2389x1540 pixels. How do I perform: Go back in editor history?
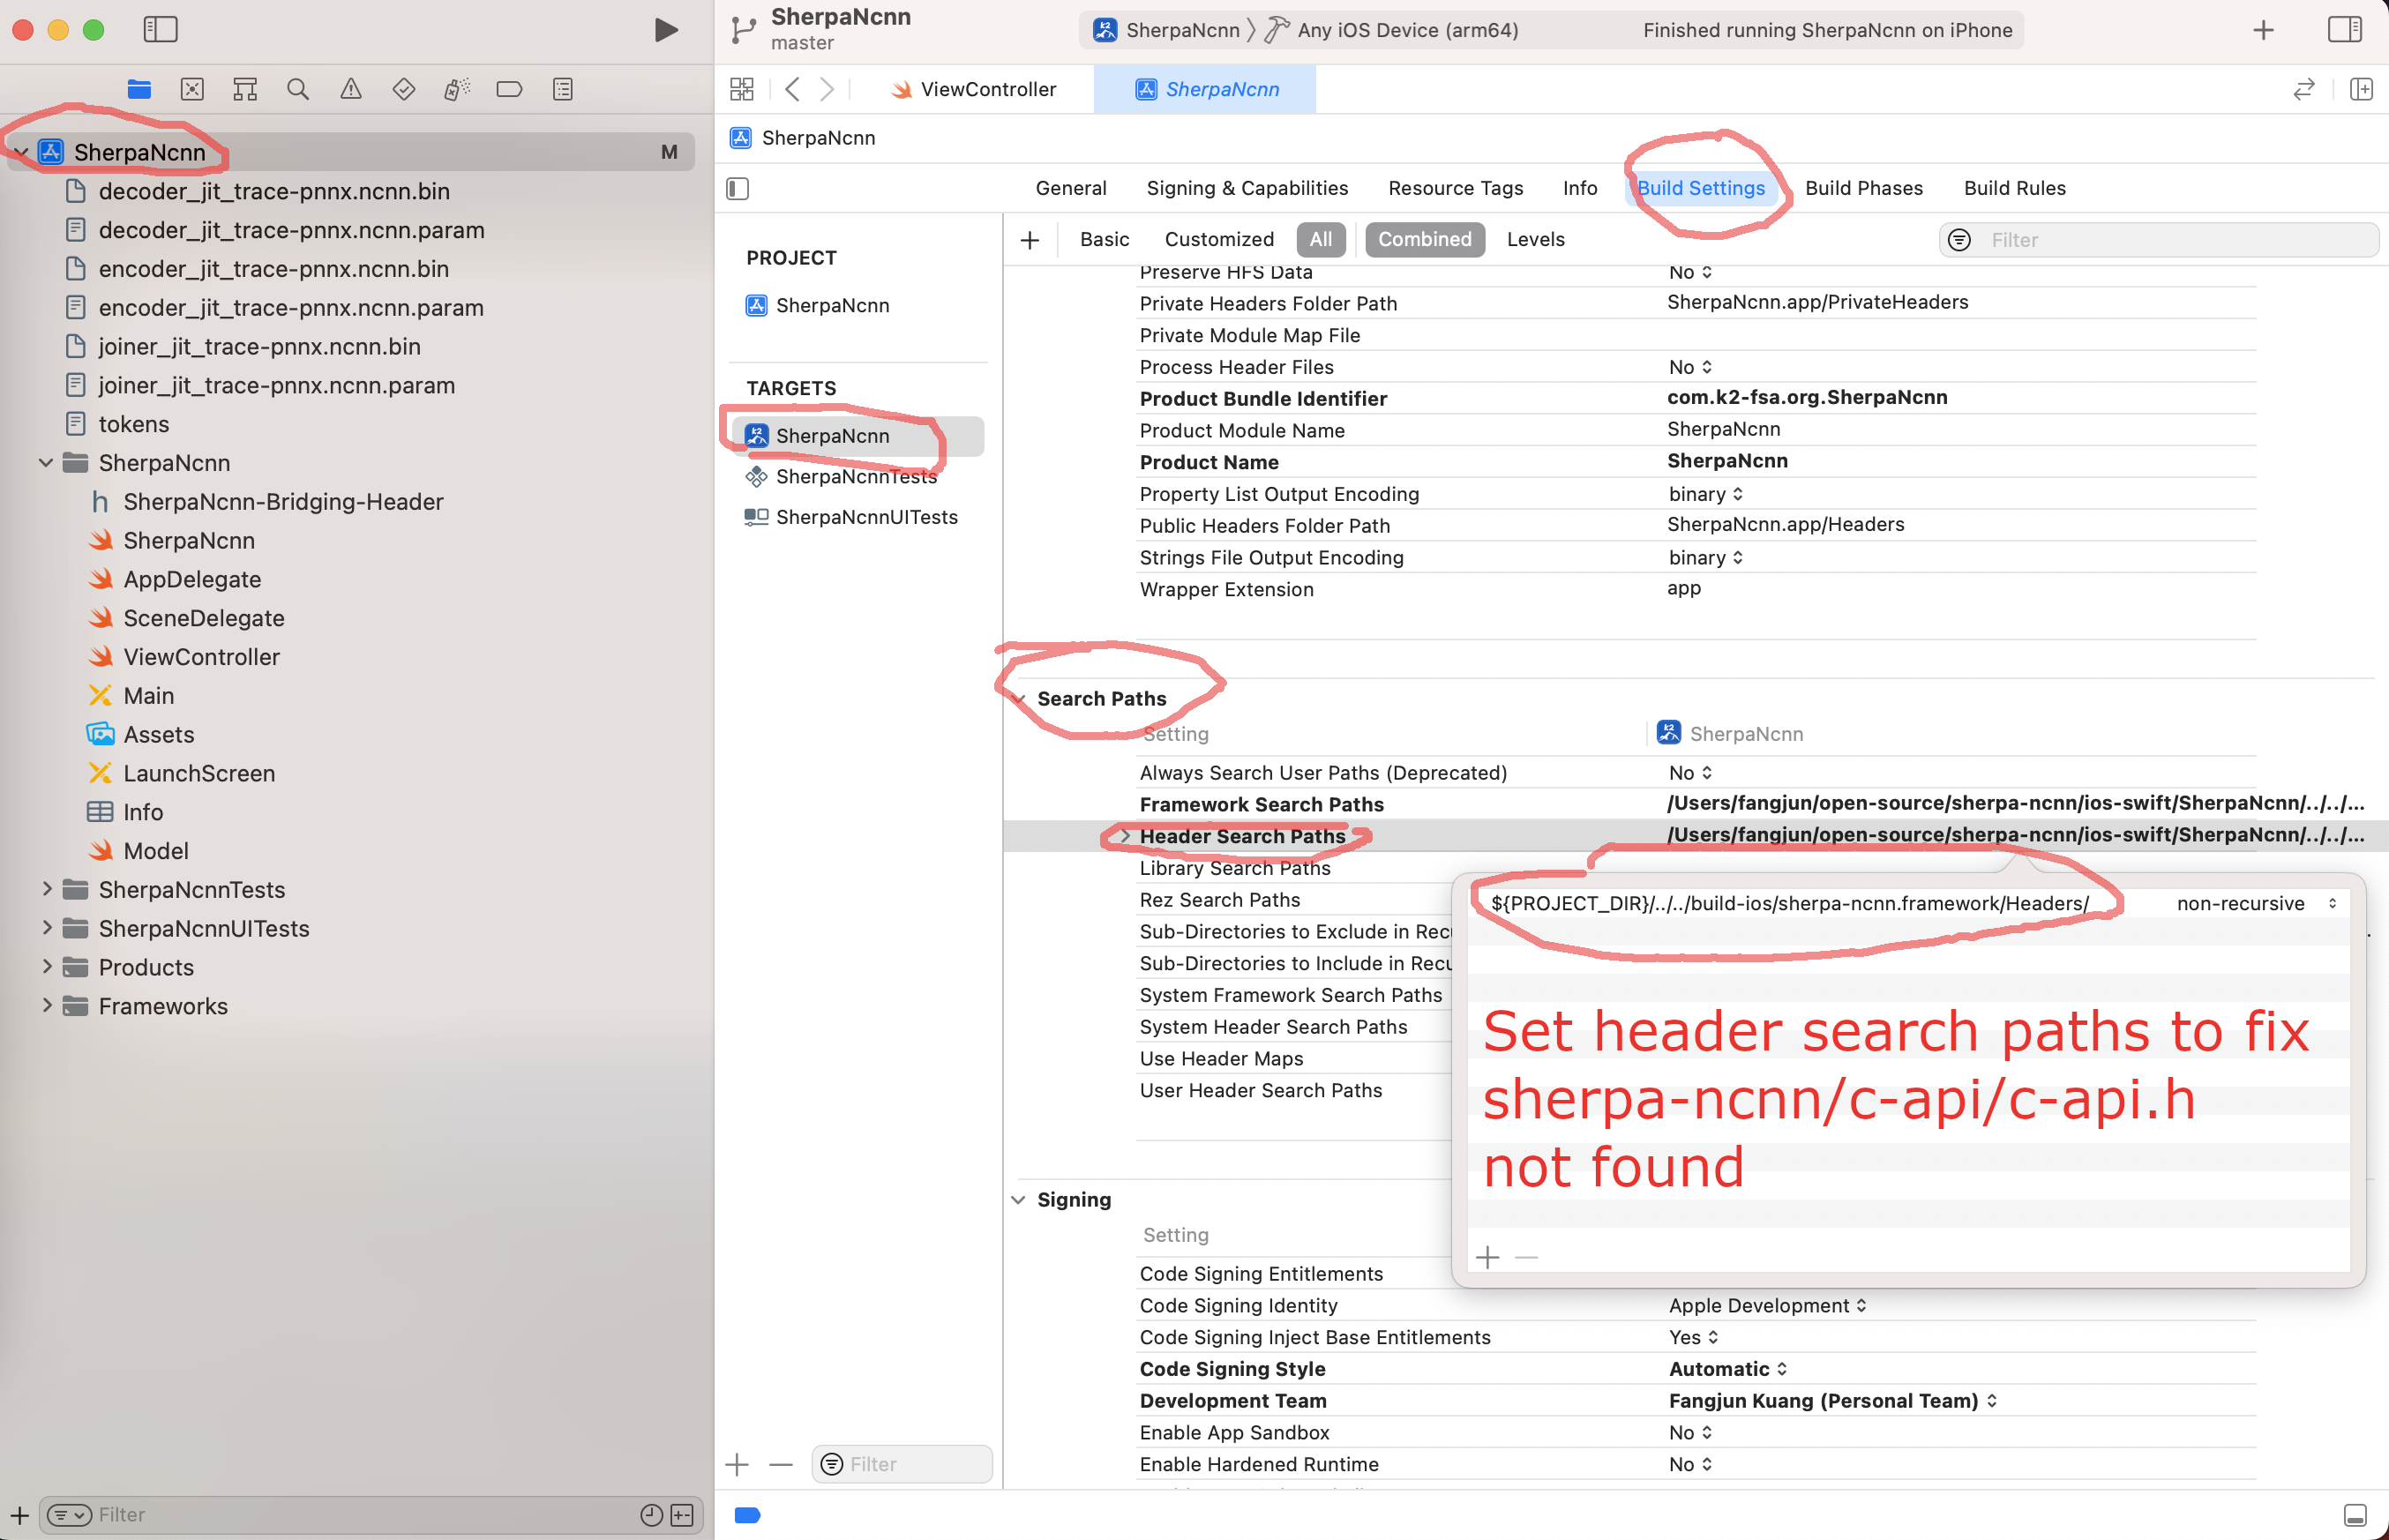[x=792, y=89]
